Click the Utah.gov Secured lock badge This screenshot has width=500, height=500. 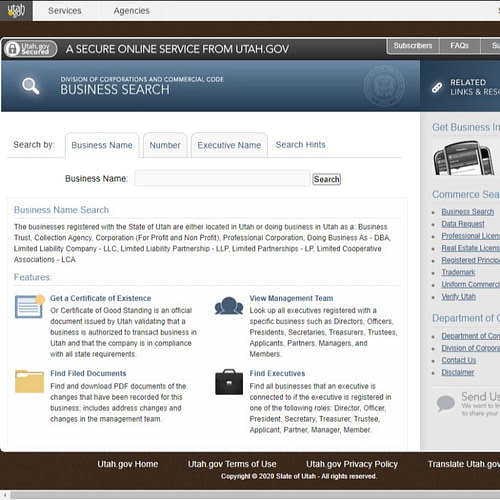coord(30,49)
